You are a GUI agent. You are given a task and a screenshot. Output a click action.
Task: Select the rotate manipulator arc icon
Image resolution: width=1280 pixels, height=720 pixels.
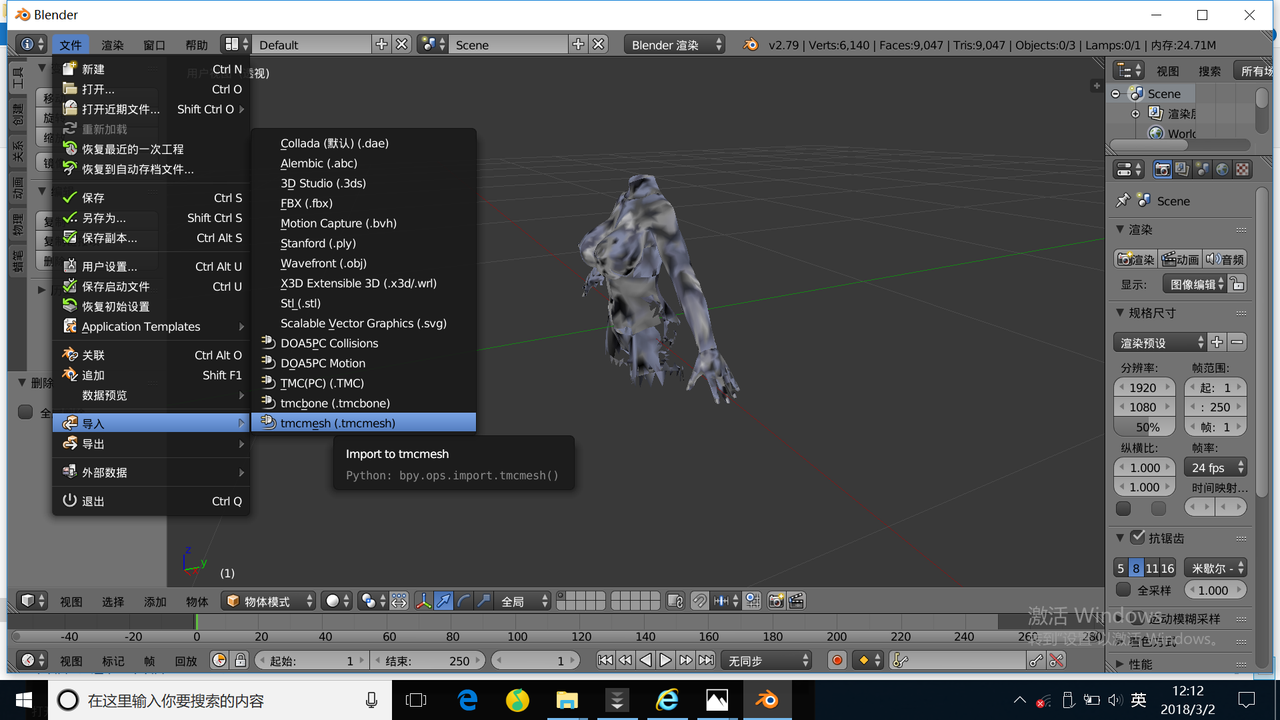point(464,601)
